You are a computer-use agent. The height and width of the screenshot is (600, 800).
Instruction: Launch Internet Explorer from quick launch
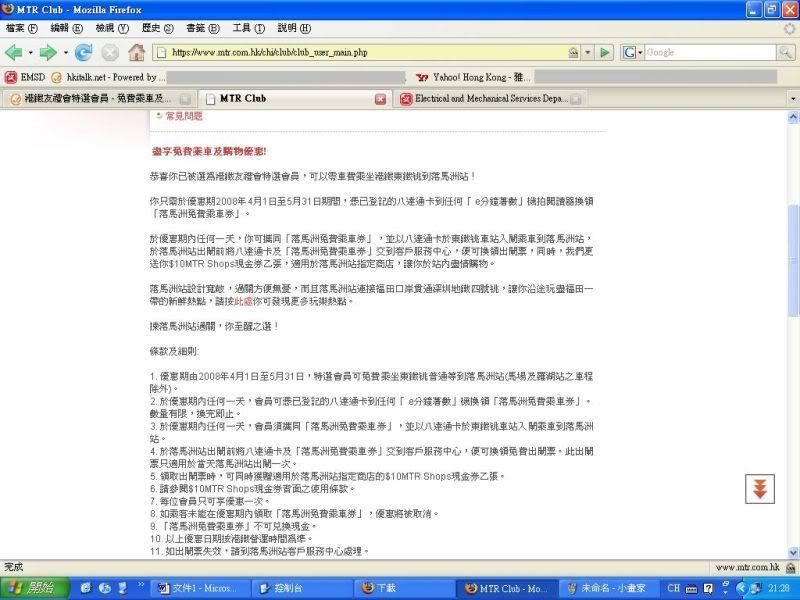pyautogui.click(x=86, y=588)
